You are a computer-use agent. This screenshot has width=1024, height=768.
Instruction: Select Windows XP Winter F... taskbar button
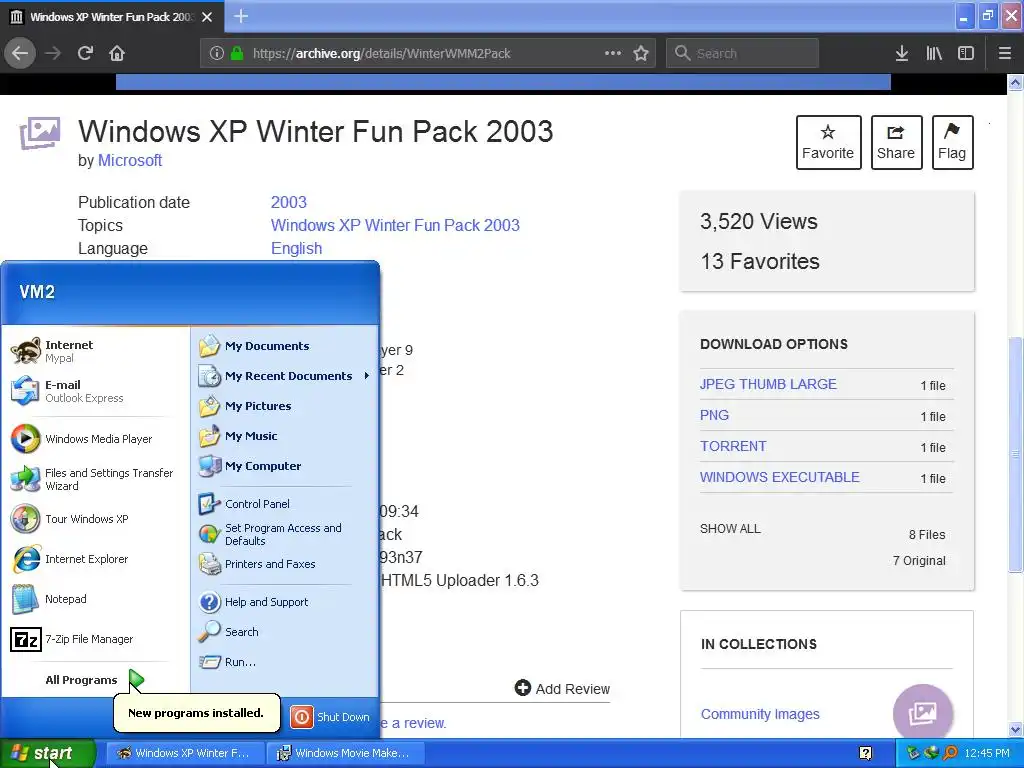point(185,753)
